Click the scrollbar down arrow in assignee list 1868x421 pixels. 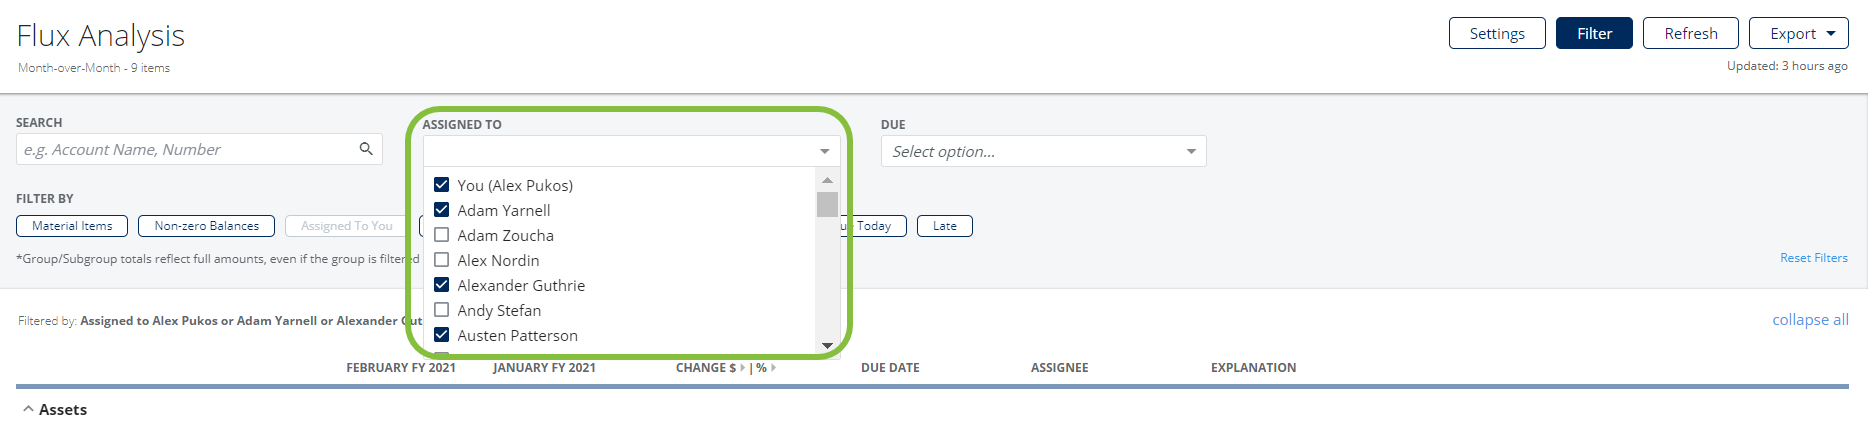click(x=827, y=346)
